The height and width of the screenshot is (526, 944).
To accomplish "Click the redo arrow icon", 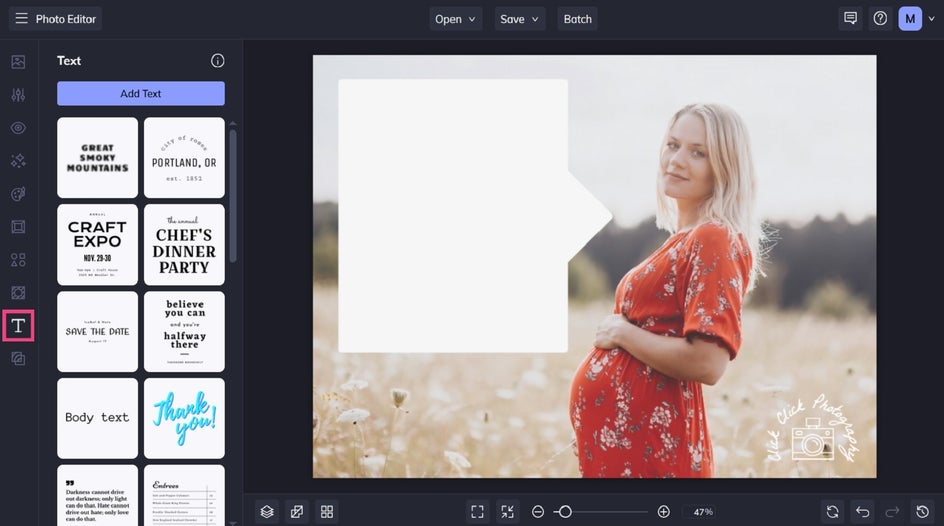I will coord(892,512).
